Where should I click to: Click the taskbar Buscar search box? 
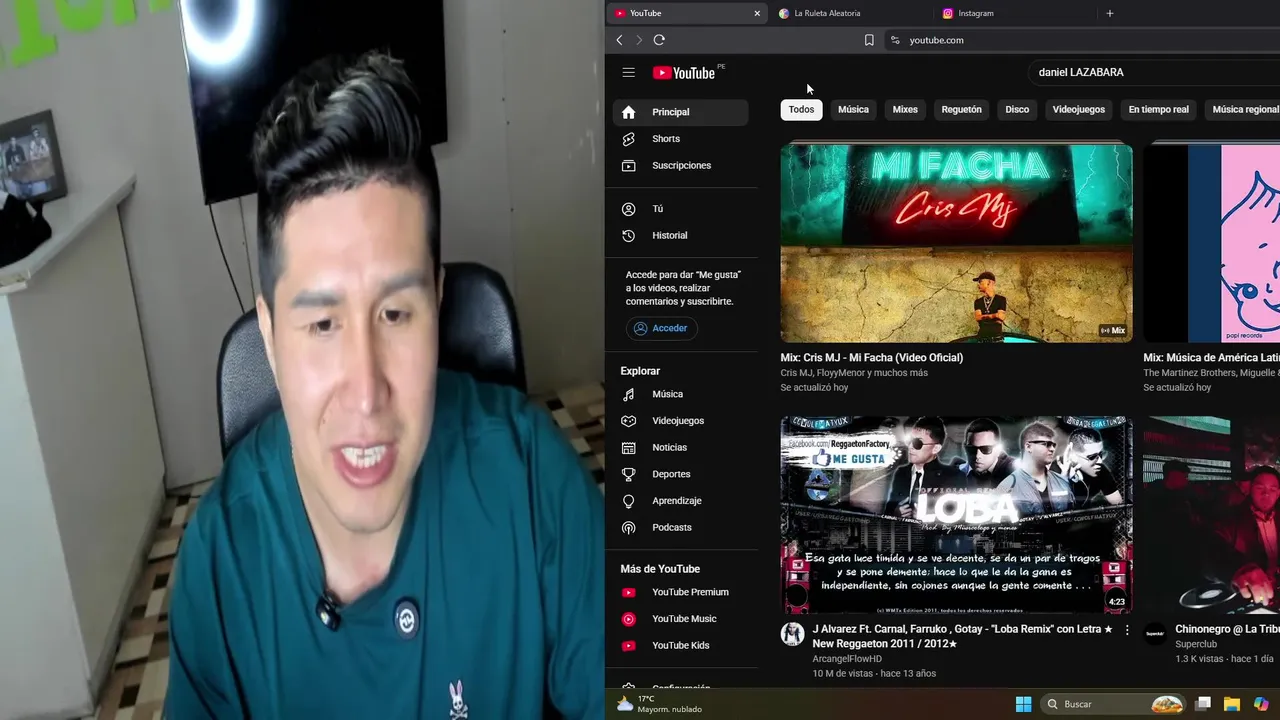pos(1114,704)
